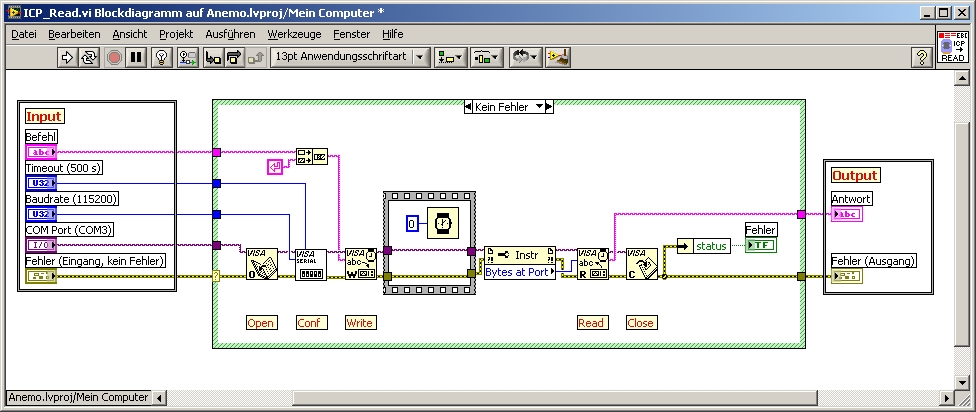This screenshot has height=412, width=976.
Task: Open the align objects dropdown
Action: pyautogui.click(x=451, y=57)
